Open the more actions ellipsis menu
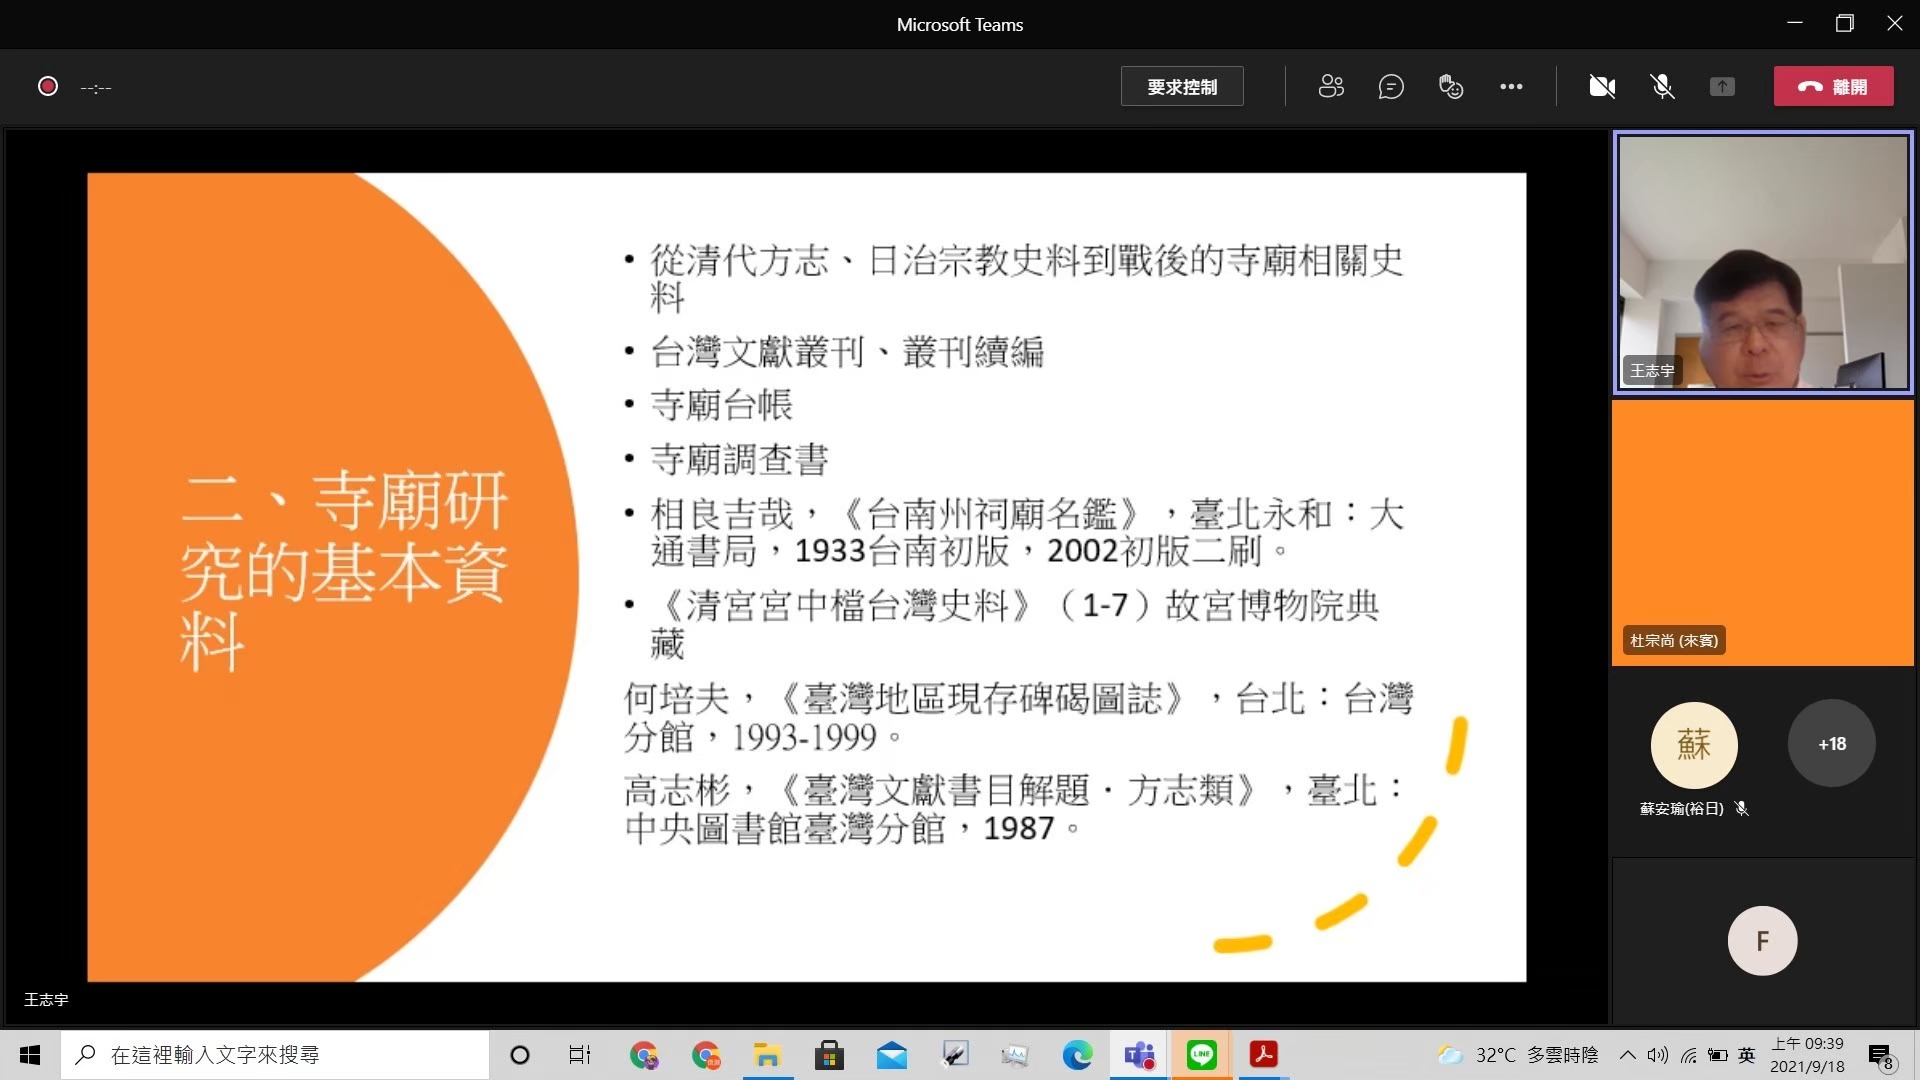This screenshot has width=1920, height=1080. tap(1511, 87)
